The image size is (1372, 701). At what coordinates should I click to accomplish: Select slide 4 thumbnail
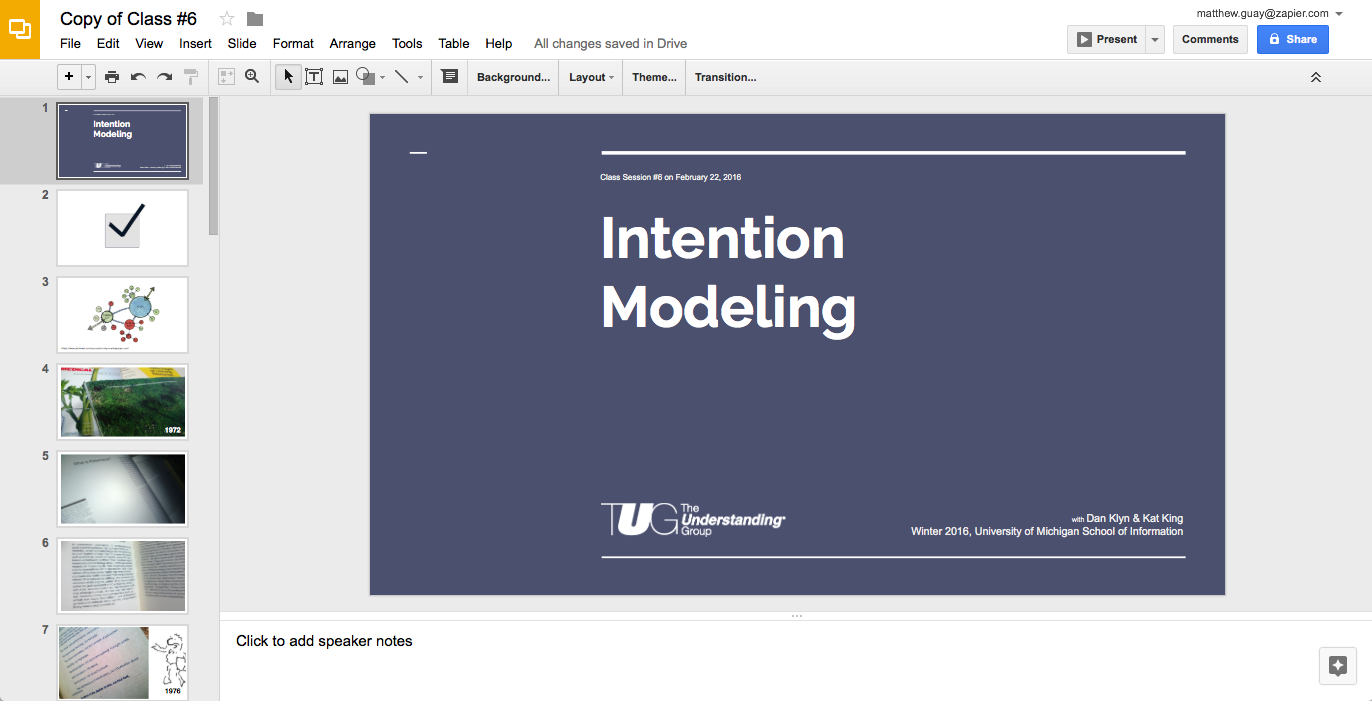[x=122, y=401]
